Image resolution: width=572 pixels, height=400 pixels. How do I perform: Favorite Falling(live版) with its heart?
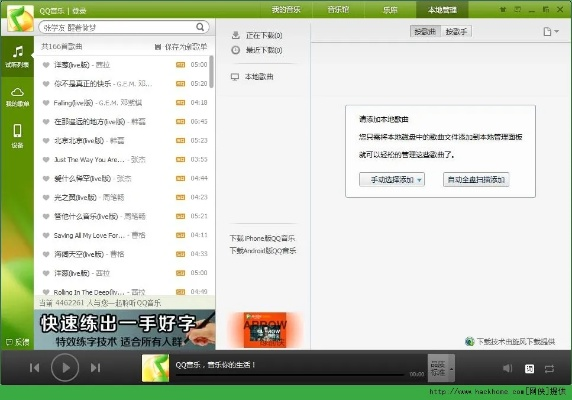click(x=46, y=103)
